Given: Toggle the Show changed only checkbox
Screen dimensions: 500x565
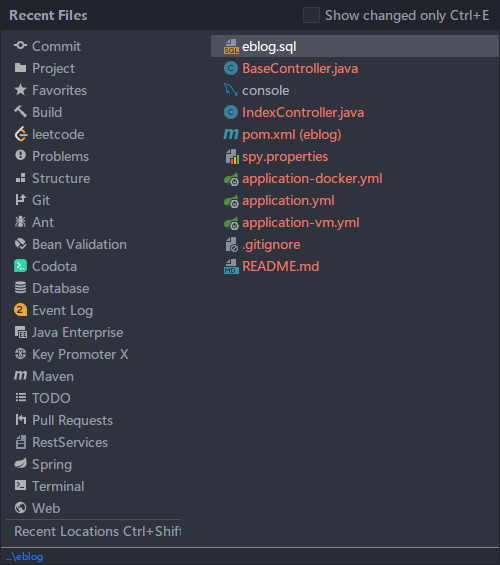Looking at the screenshot, I should 311,15.
